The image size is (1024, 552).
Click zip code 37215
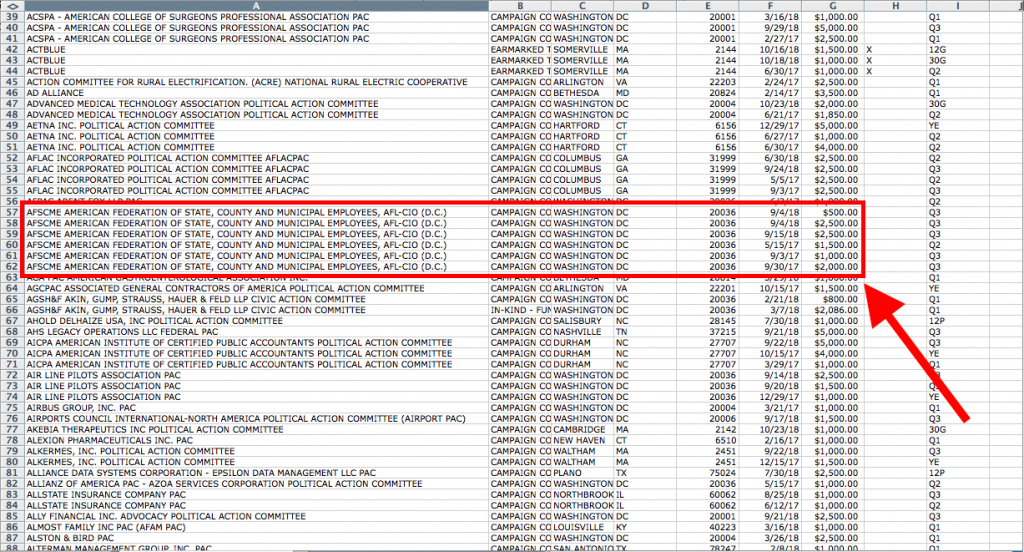click(x=708, y=332)
